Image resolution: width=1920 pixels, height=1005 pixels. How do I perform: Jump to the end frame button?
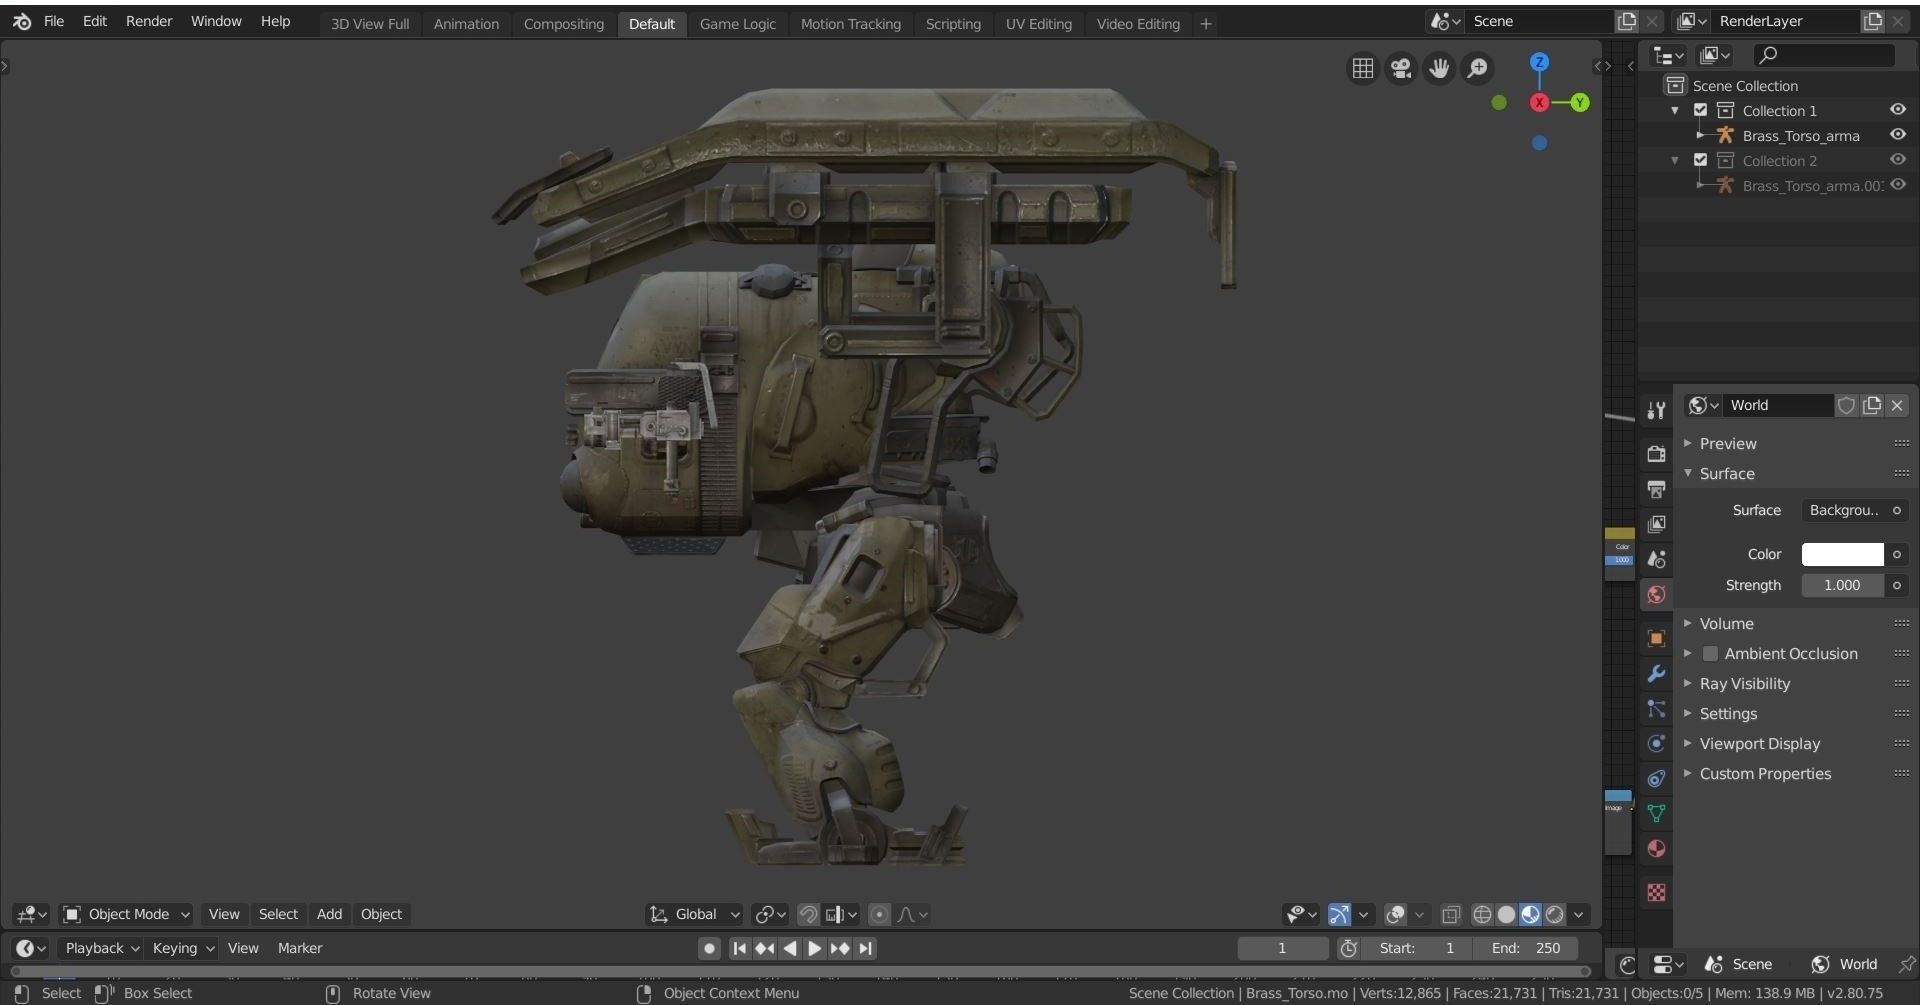click(x=866, y=948)
